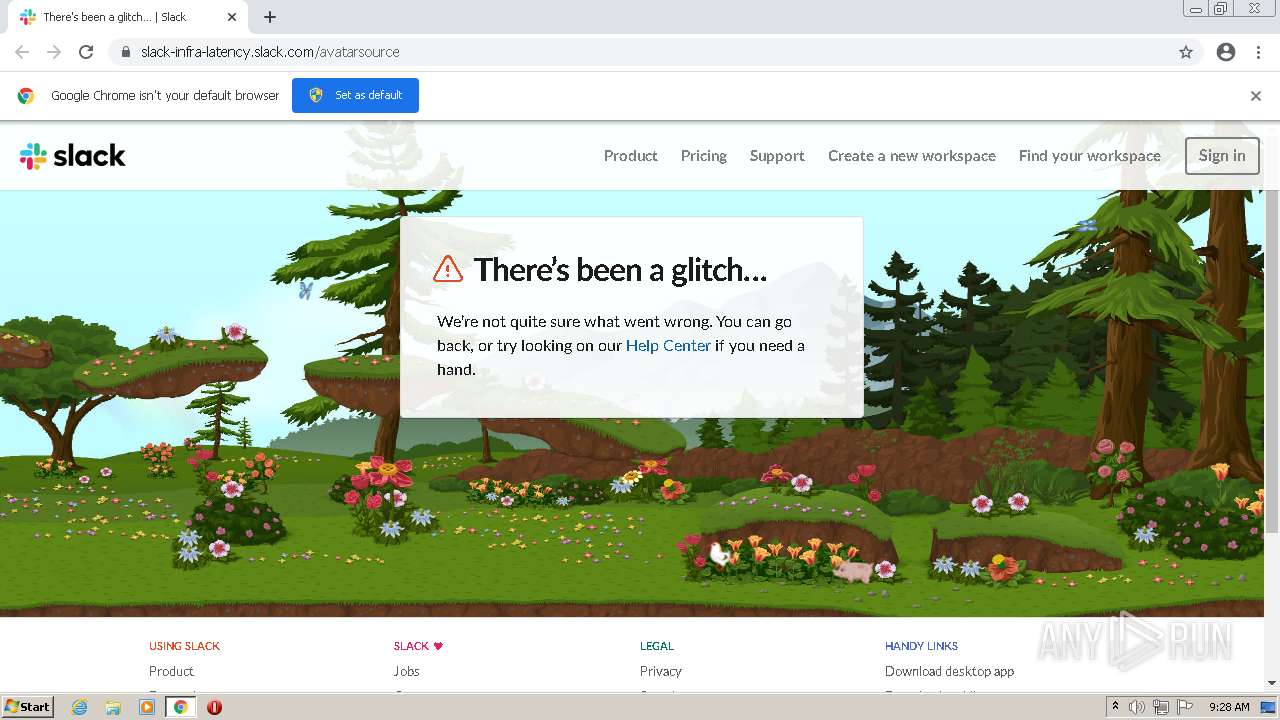Go back with the browser back arrow

(x=22, y=52)
